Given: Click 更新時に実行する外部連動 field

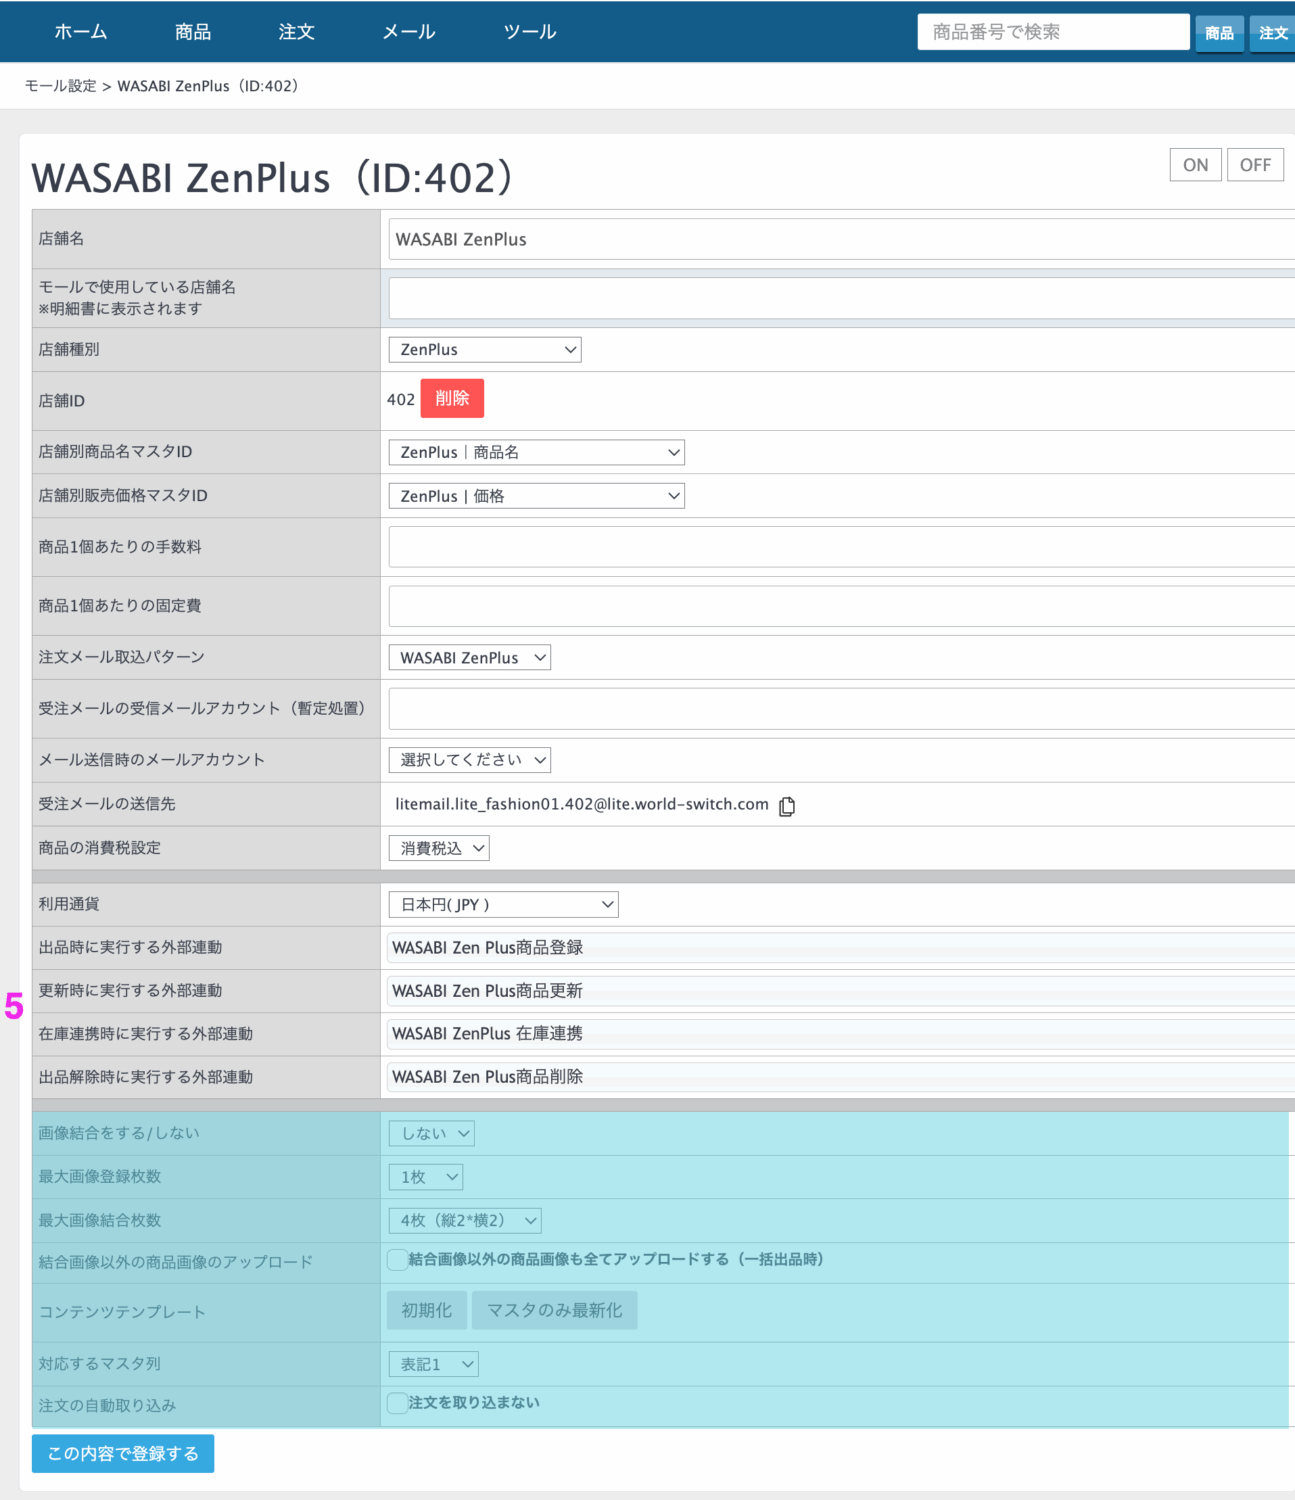Looking at the screenshot, I should click(840, 991).
